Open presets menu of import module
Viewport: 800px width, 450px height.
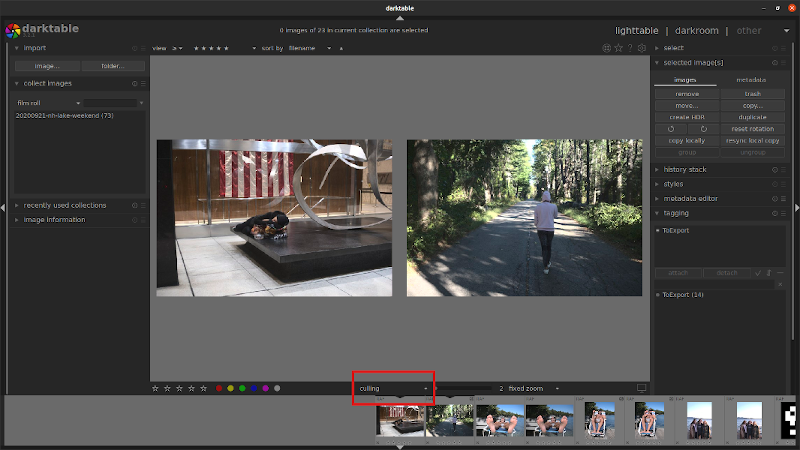click(143, 48)
